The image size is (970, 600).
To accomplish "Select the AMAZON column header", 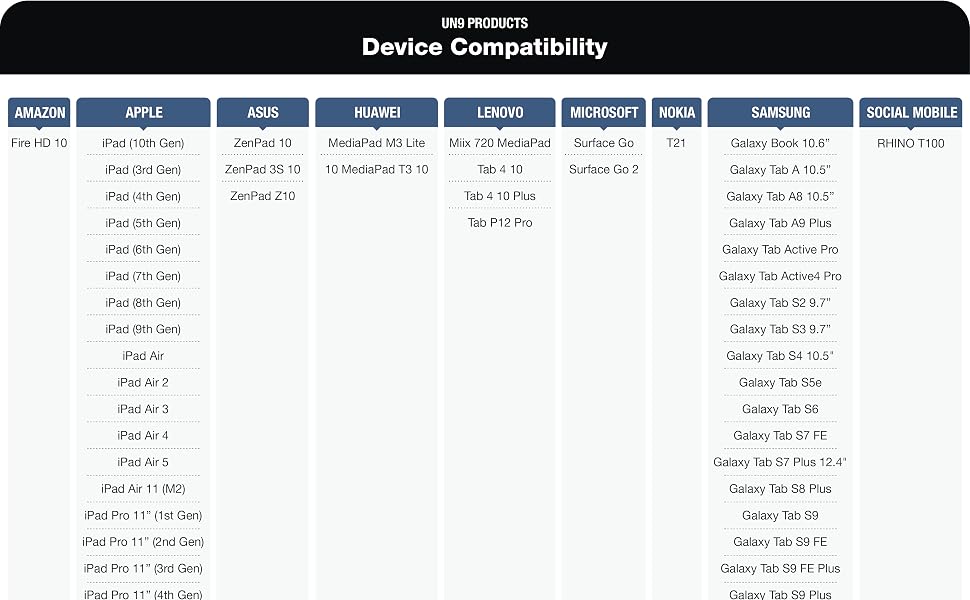I will [39, 113].
